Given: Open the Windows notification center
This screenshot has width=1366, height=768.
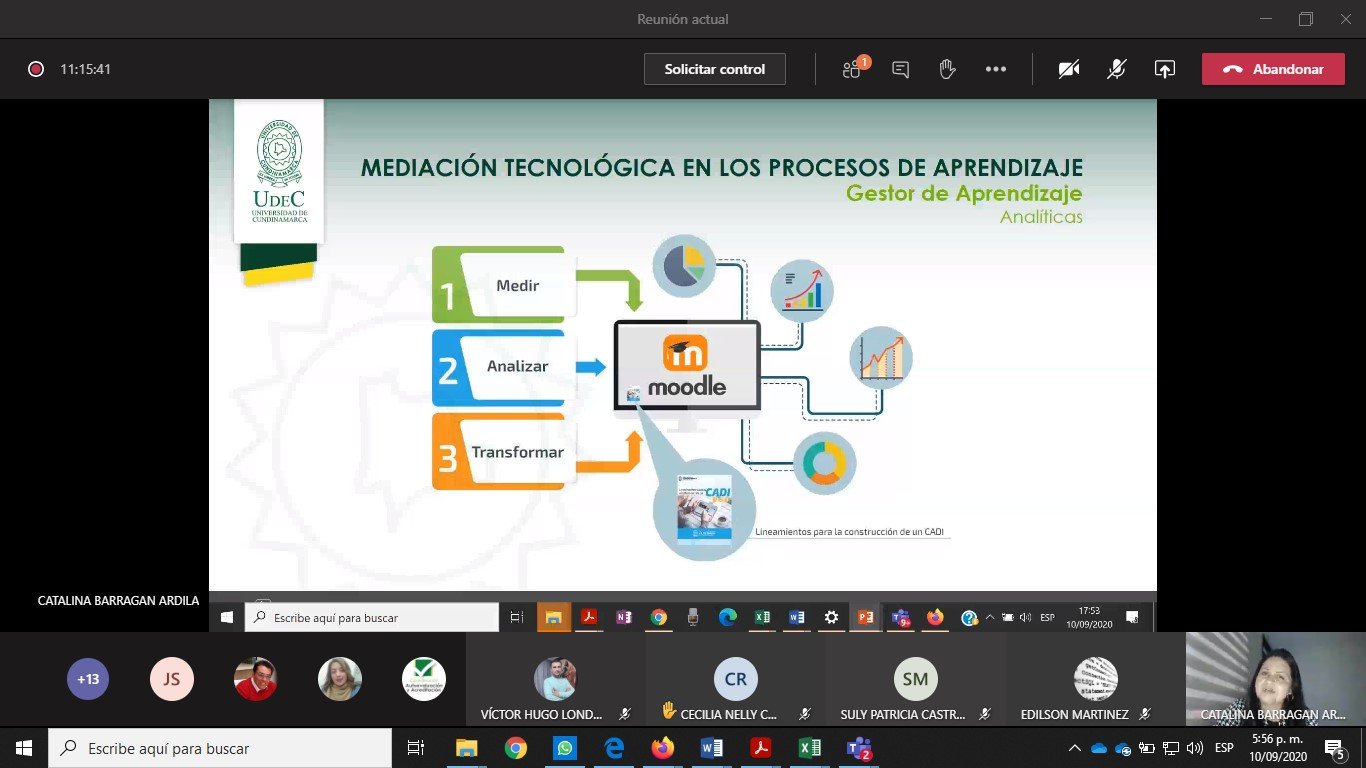Looking at the screenshot, I should (x=1334, y=748).
